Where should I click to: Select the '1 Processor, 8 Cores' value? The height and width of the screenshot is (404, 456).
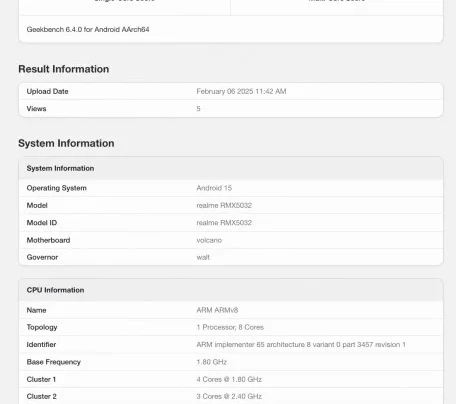pos(230,327)
